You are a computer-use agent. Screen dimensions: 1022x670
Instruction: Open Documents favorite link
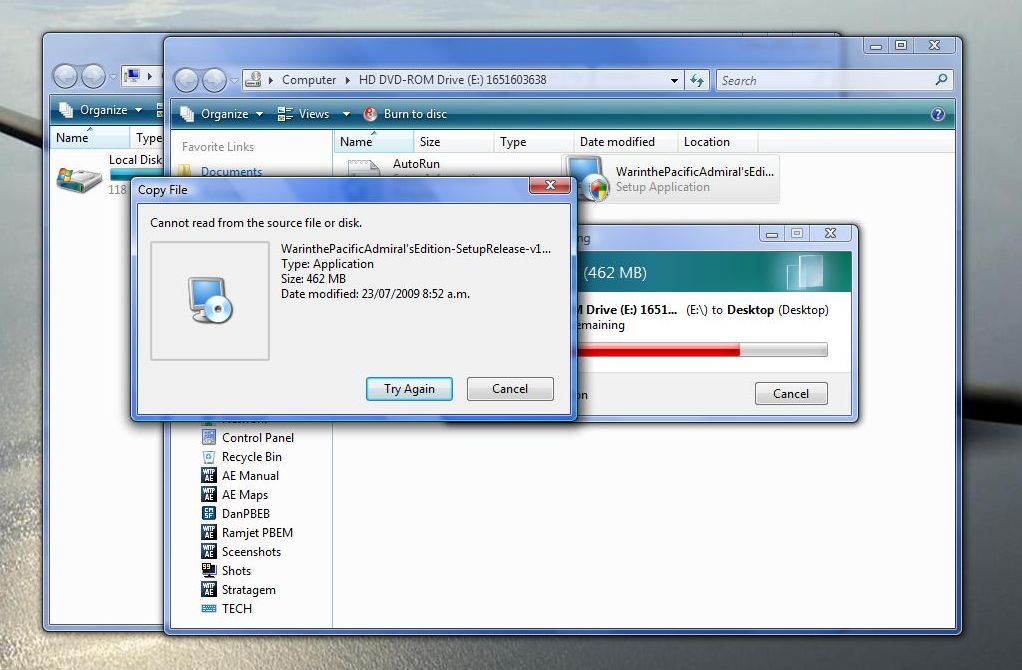[231, 171]
